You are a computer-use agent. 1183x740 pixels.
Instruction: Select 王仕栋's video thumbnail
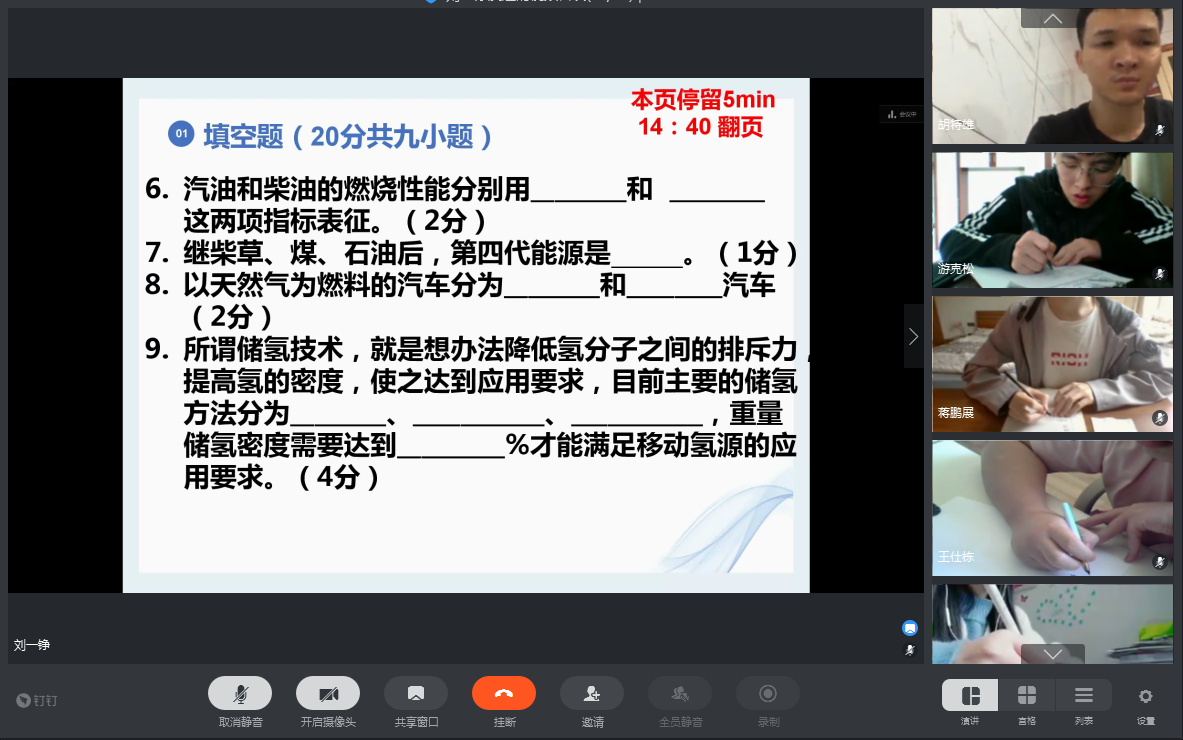point(1052,508)
